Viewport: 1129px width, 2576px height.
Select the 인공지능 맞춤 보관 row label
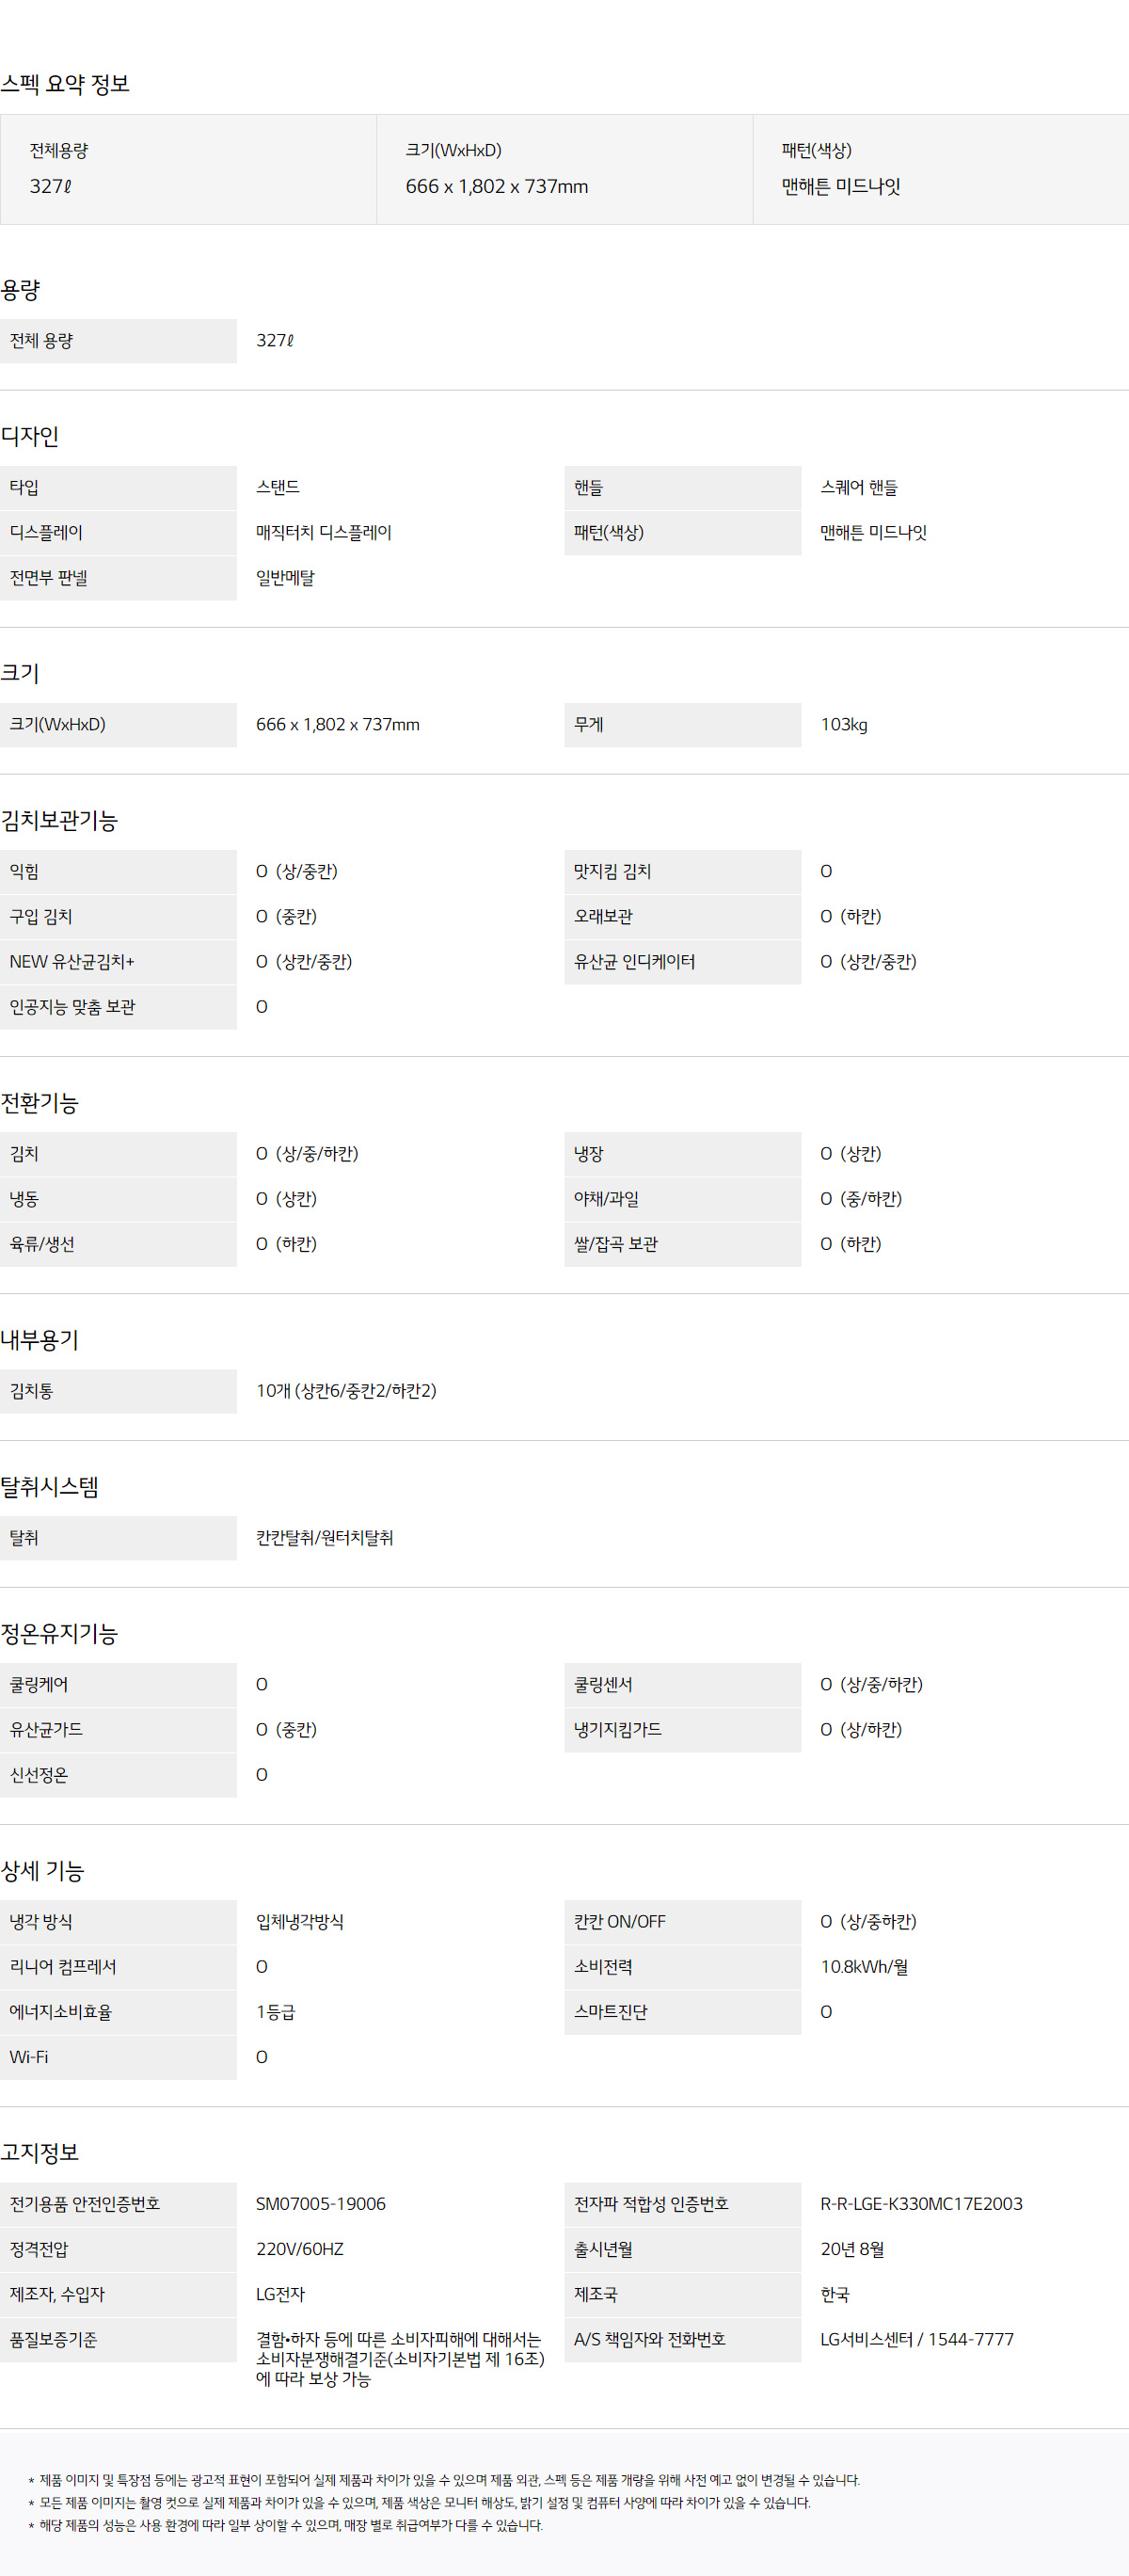[72, 1007]
